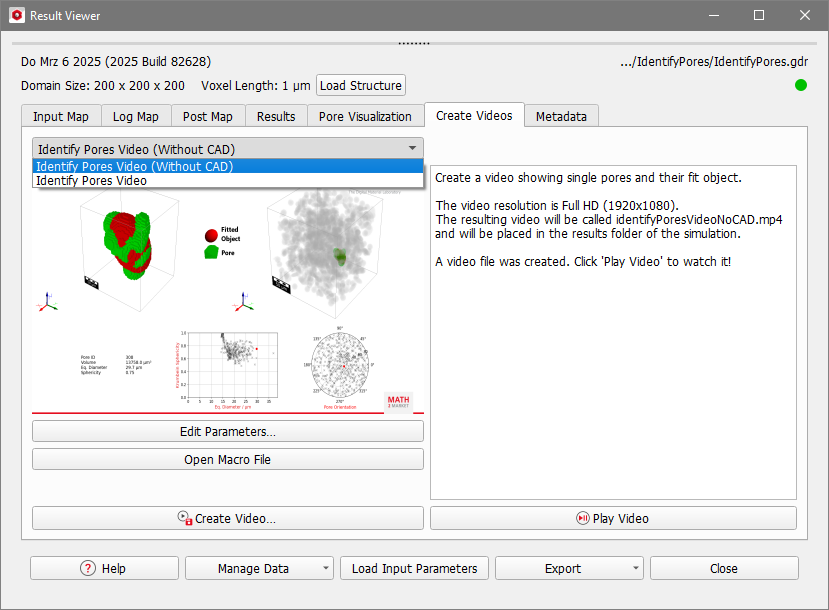The image size is (829, 610).
Task: Open the Pore Visualization tab
Action: pyautogui.click(x=365, y=116)
